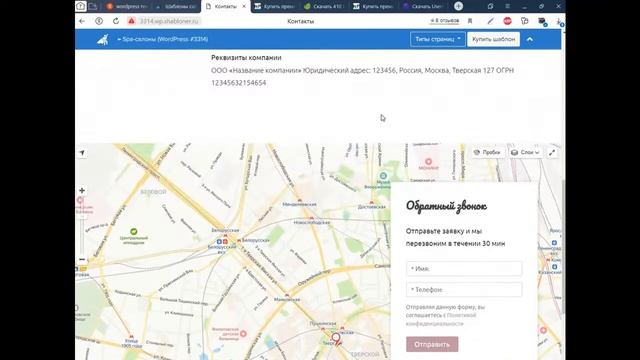Open a new tab with the plus button
Viewport: 640px width, 360px height.
tap(458, 6)
